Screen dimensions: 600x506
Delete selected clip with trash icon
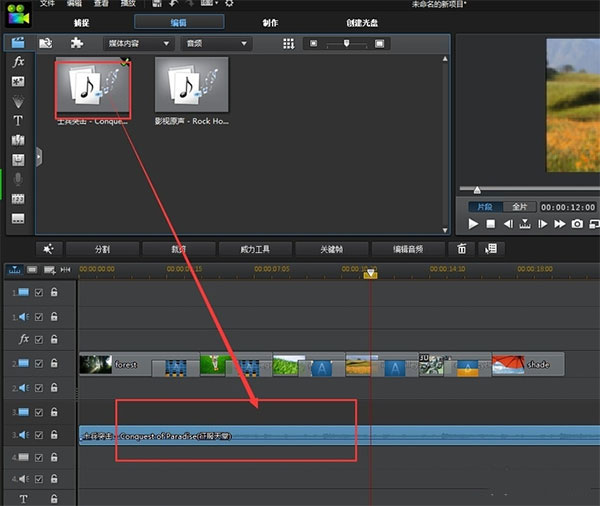point(461,249)
